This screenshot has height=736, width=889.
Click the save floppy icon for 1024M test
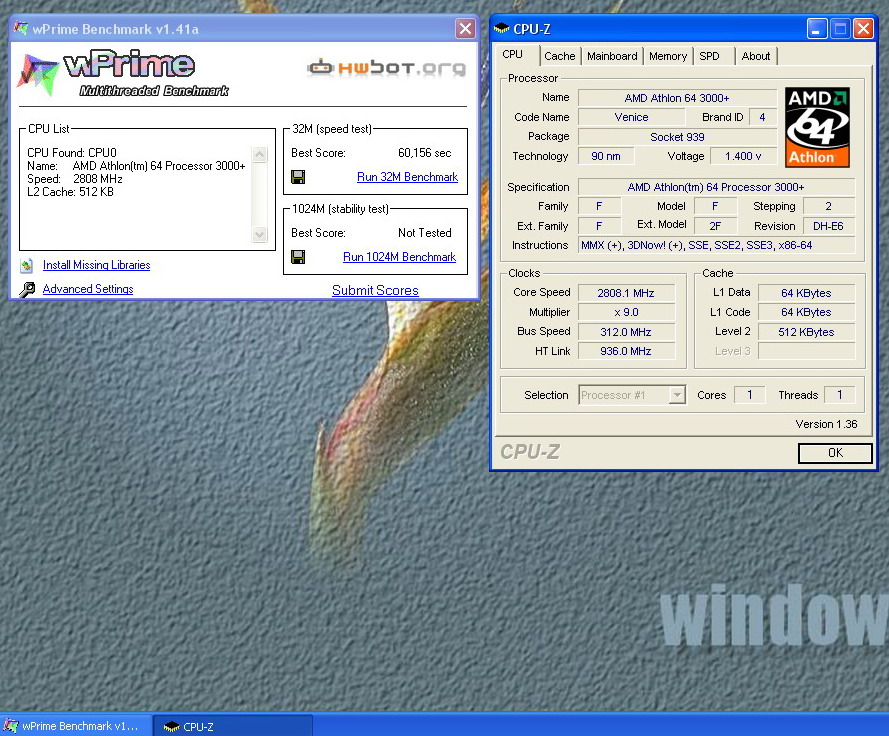coord(298,257)
